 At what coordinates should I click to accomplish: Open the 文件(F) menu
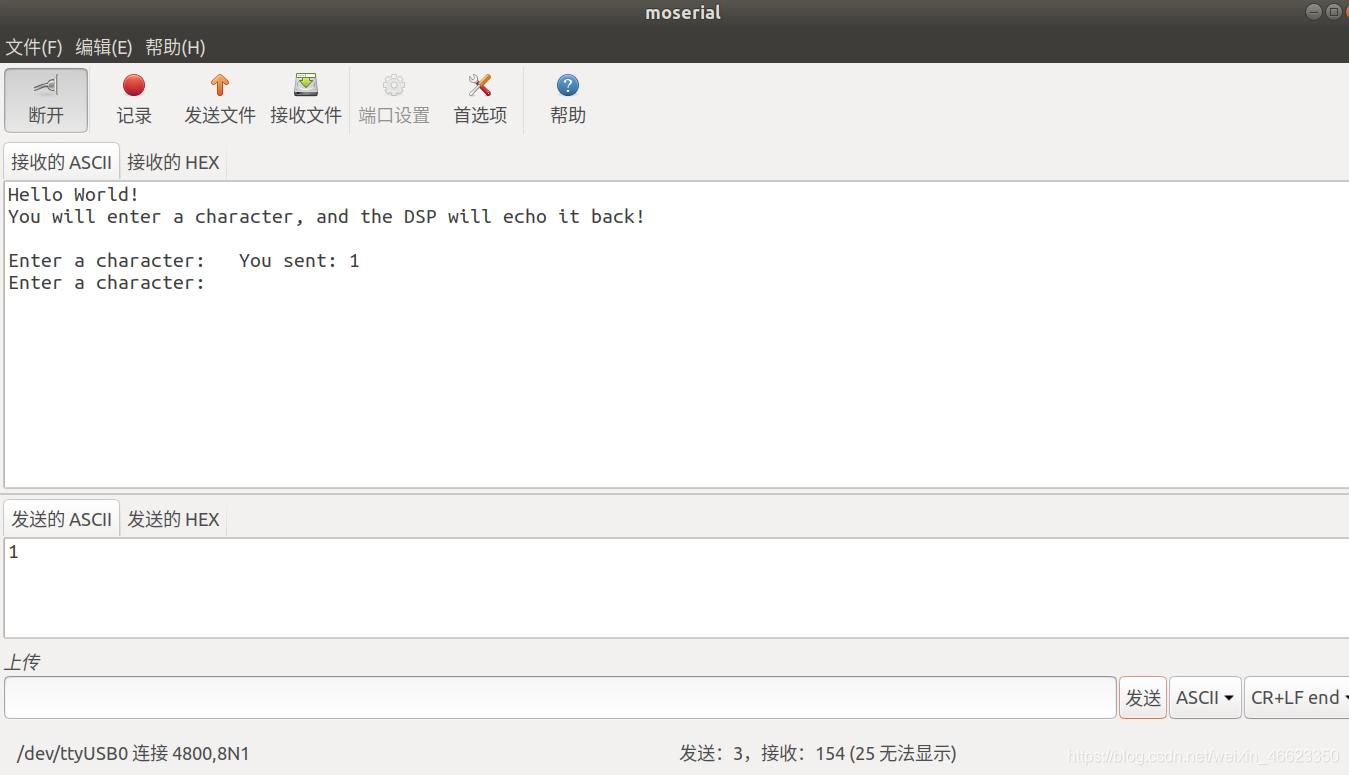tap(34, 47)
